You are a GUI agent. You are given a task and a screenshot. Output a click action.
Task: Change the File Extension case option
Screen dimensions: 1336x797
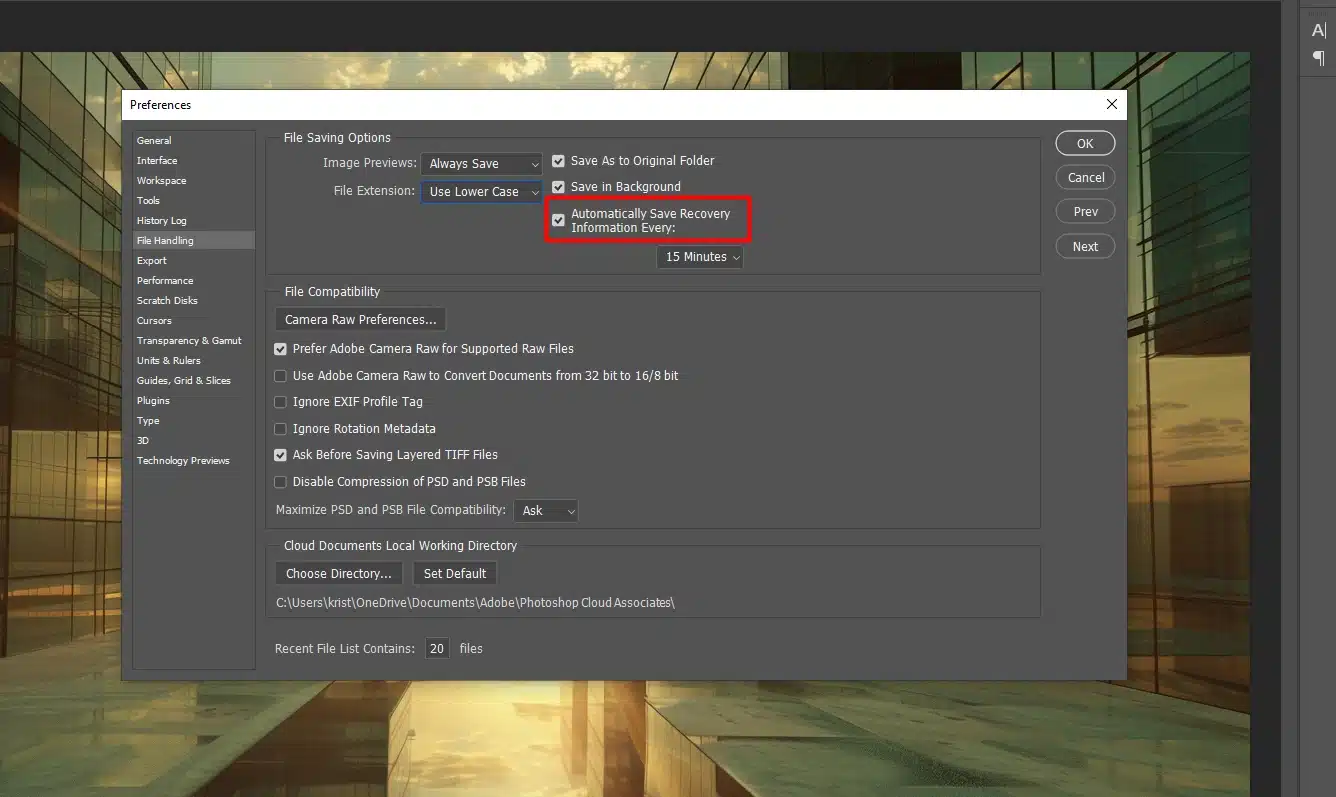(481, 191)
